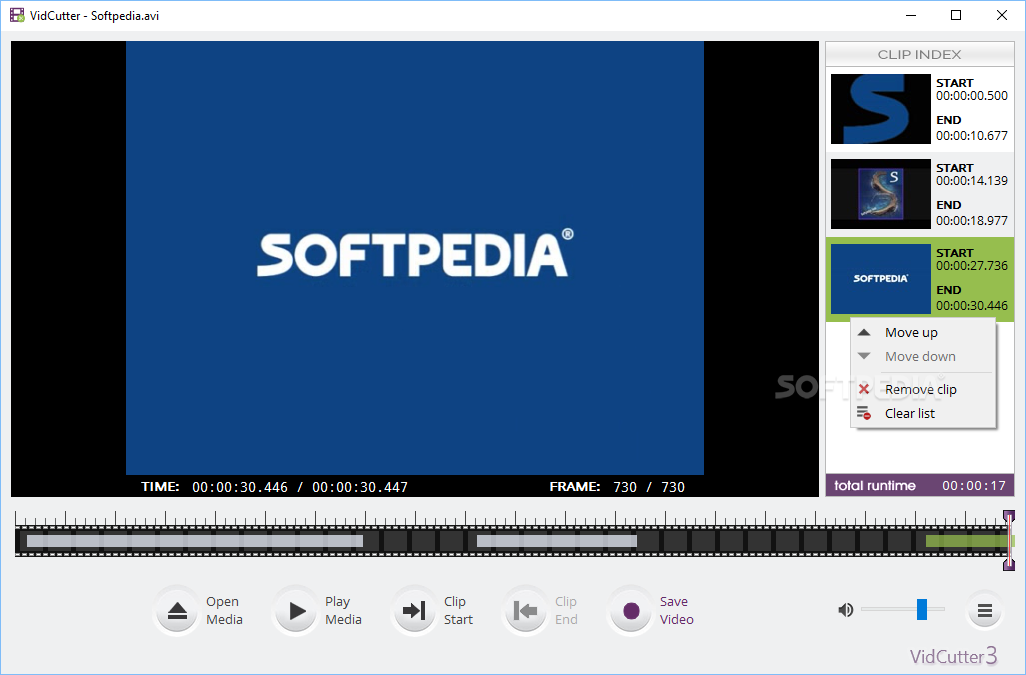Click the Save Video record icon
The height and width of the screenshot is (675, 1026).
click(x=631, y=611)
